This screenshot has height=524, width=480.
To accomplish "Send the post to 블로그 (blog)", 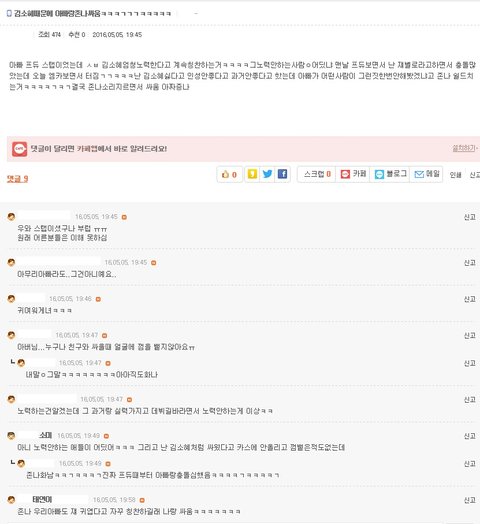I will [x=390, y=174].
